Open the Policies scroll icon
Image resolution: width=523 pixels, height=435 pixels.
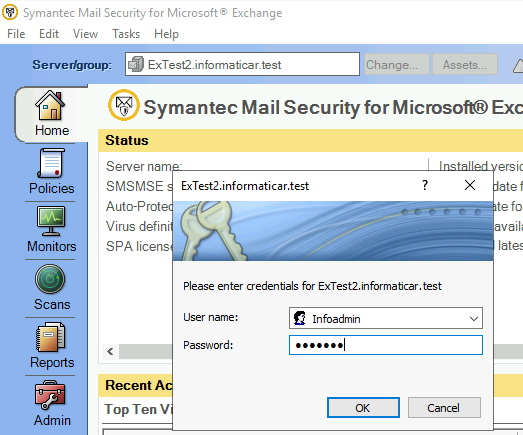click(x=51, y=163)
